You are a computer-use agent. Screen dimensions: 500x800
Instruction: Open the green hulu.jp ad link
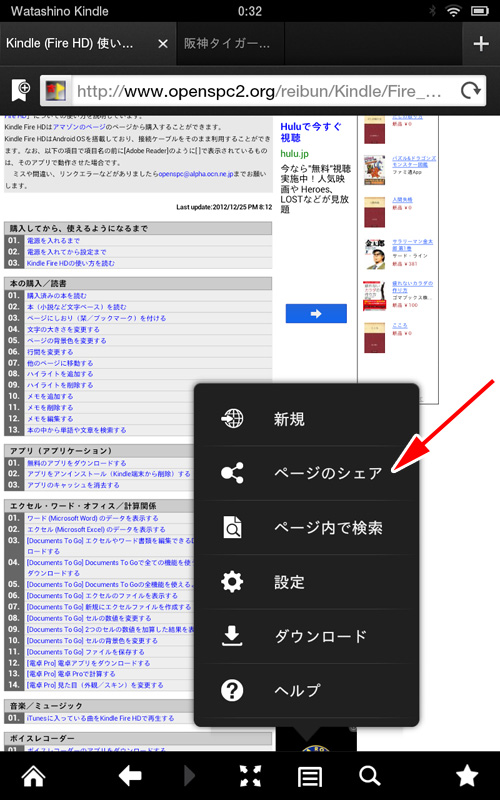coord(294,154)
